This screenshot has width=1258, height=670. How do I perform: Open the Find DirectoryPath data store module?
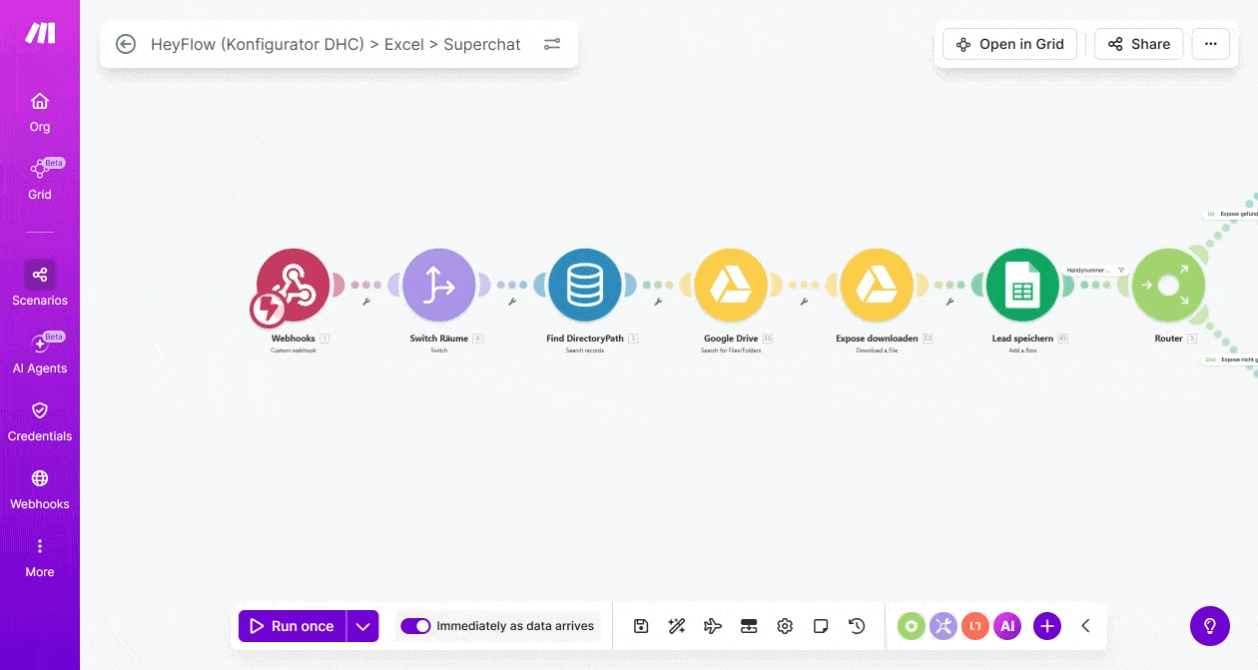[x=585, y=286]
